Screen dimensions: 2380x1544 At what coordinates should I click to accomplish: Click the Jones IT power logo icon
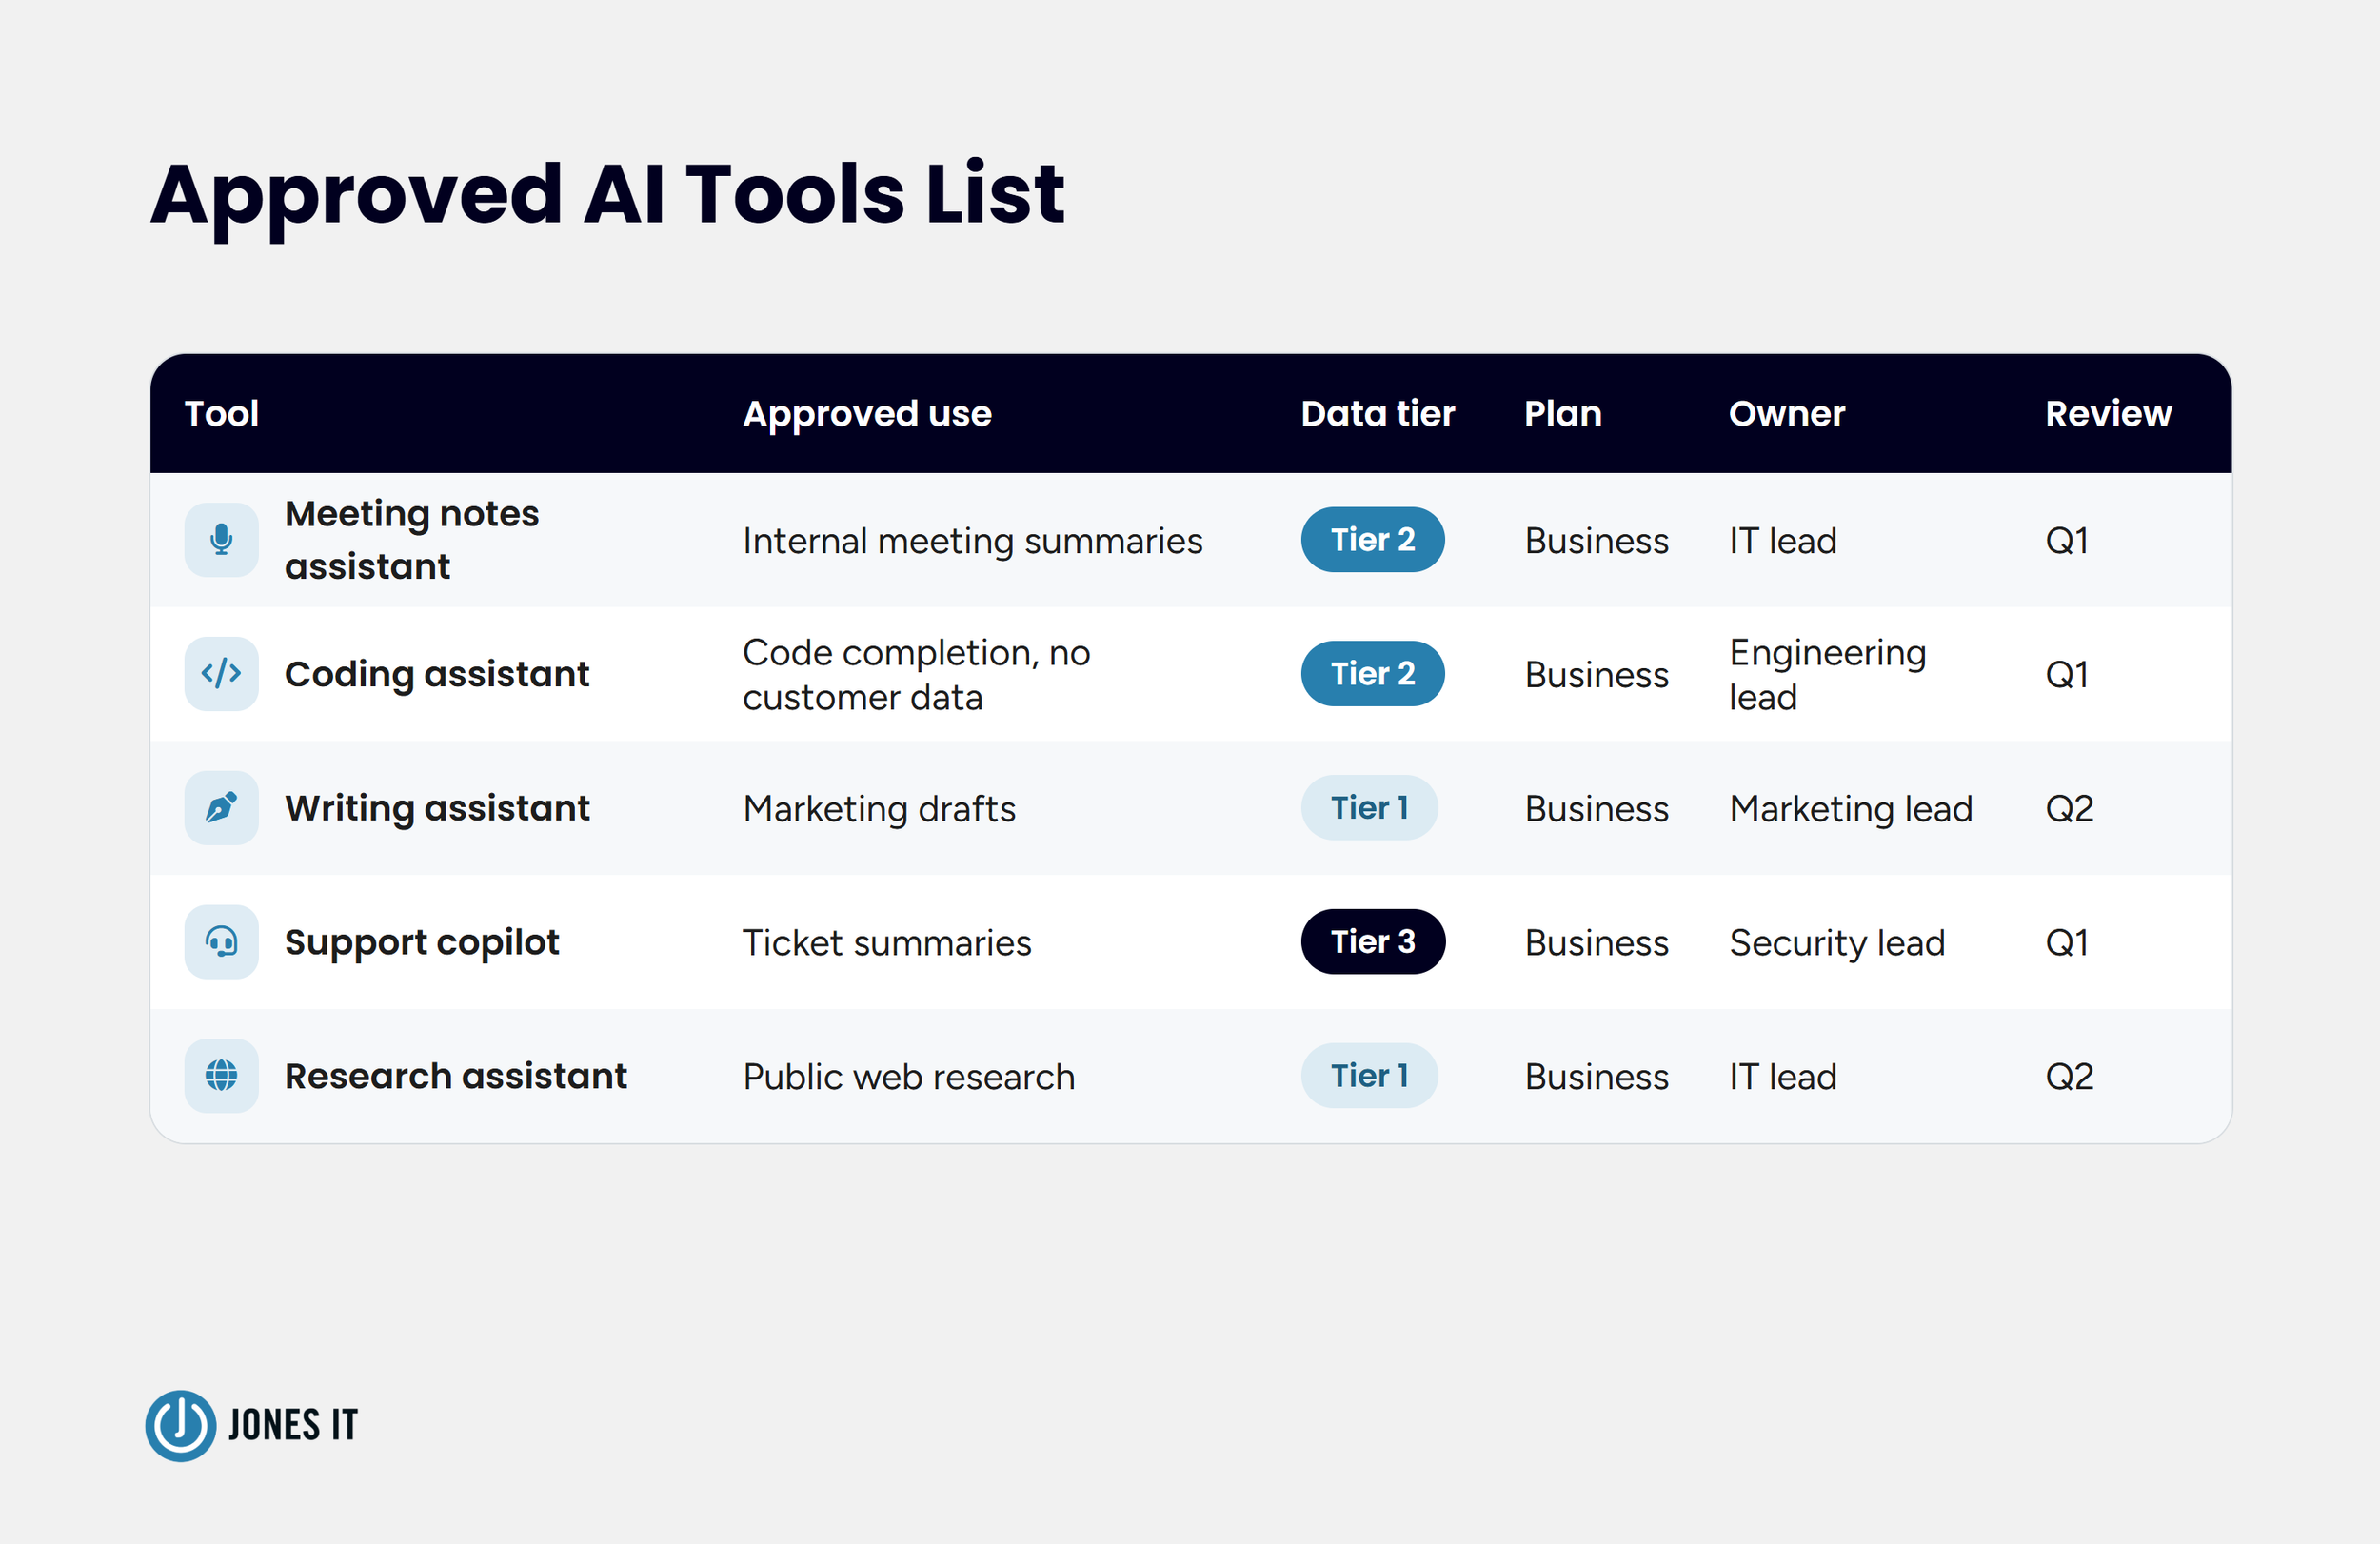tap(181, 1425)
